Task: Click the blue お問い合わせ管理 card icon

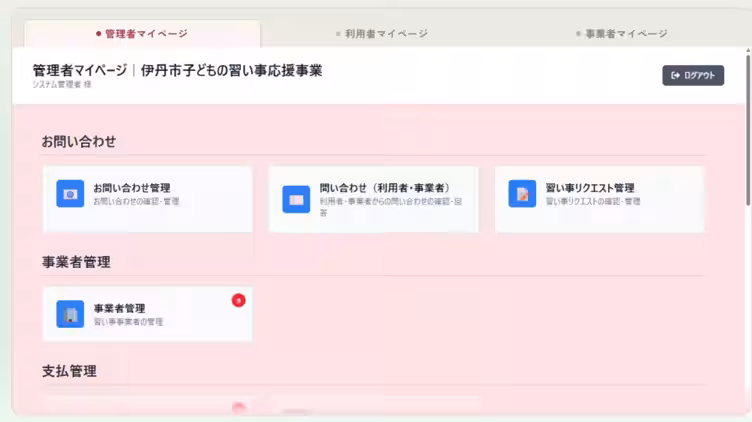Action: tap(70, 194)
